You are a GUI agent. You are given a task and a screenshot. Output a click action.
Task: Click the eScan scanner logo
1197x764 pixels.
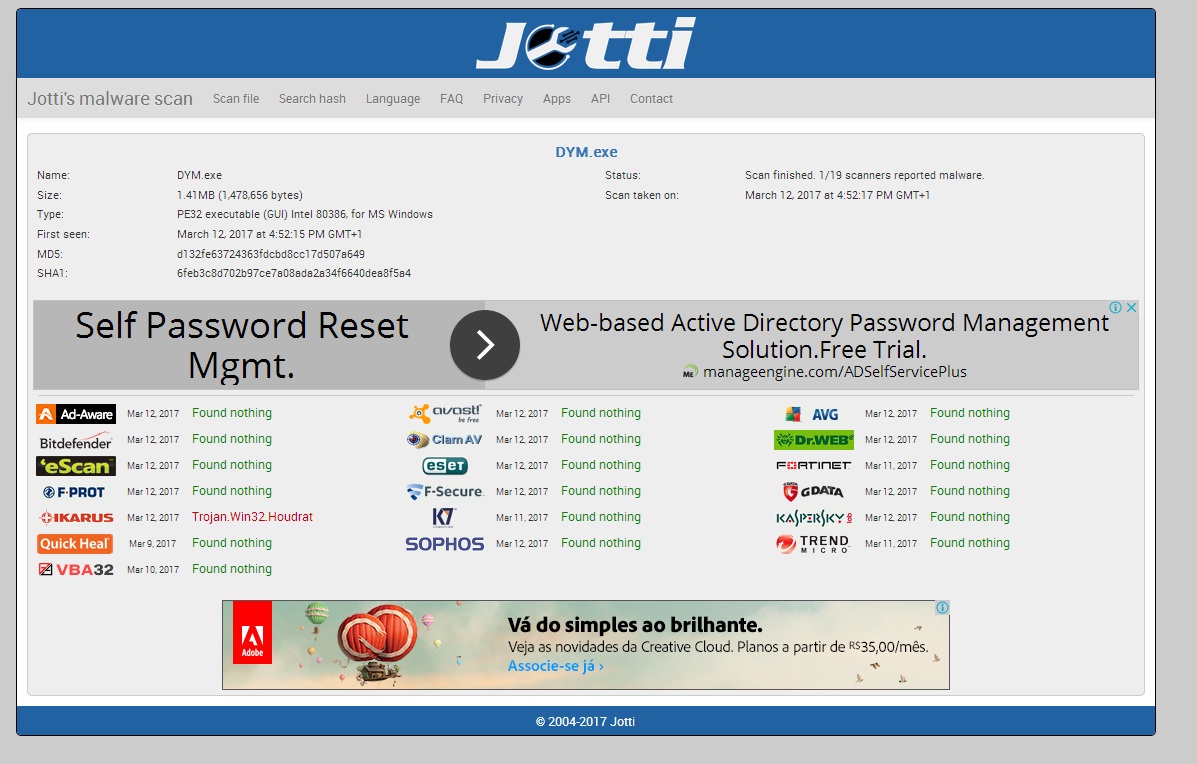(76, 466)
